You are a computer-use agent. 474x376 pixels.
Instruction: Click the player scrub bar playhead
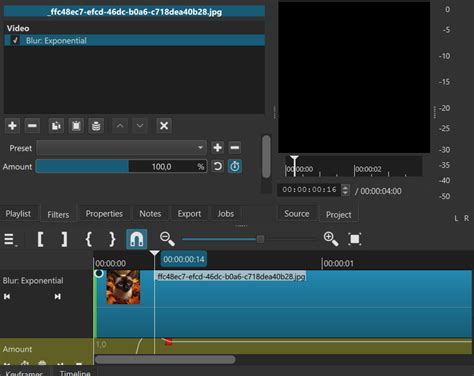[294, 165]
